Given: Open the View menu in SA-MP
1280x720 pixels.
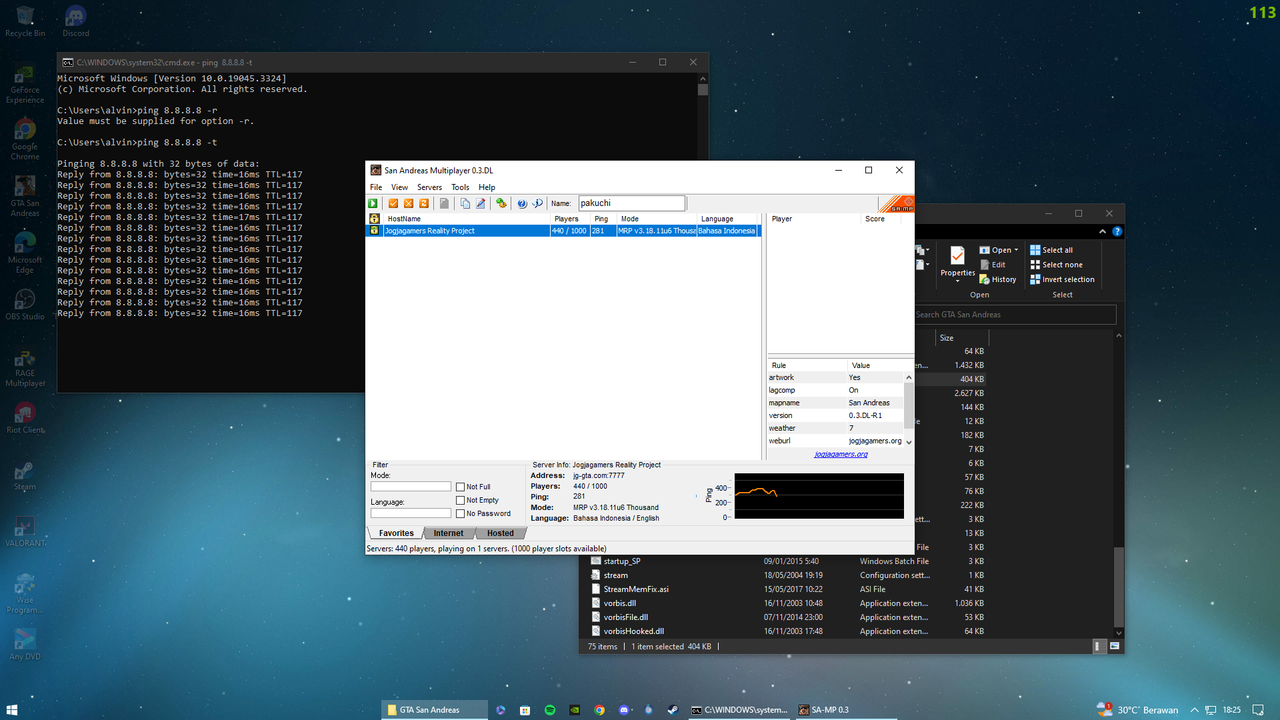Looking at the screenshot, I should pos(399,187).
